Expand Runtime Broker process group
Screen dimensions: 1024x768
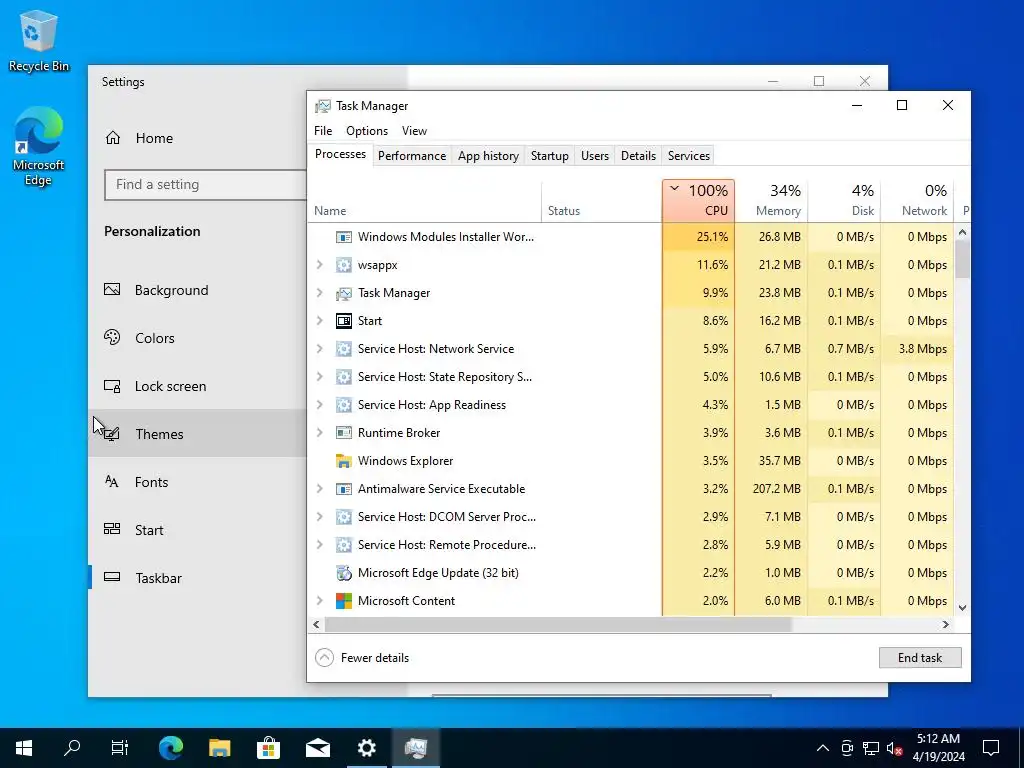click(x=319, y=433)
